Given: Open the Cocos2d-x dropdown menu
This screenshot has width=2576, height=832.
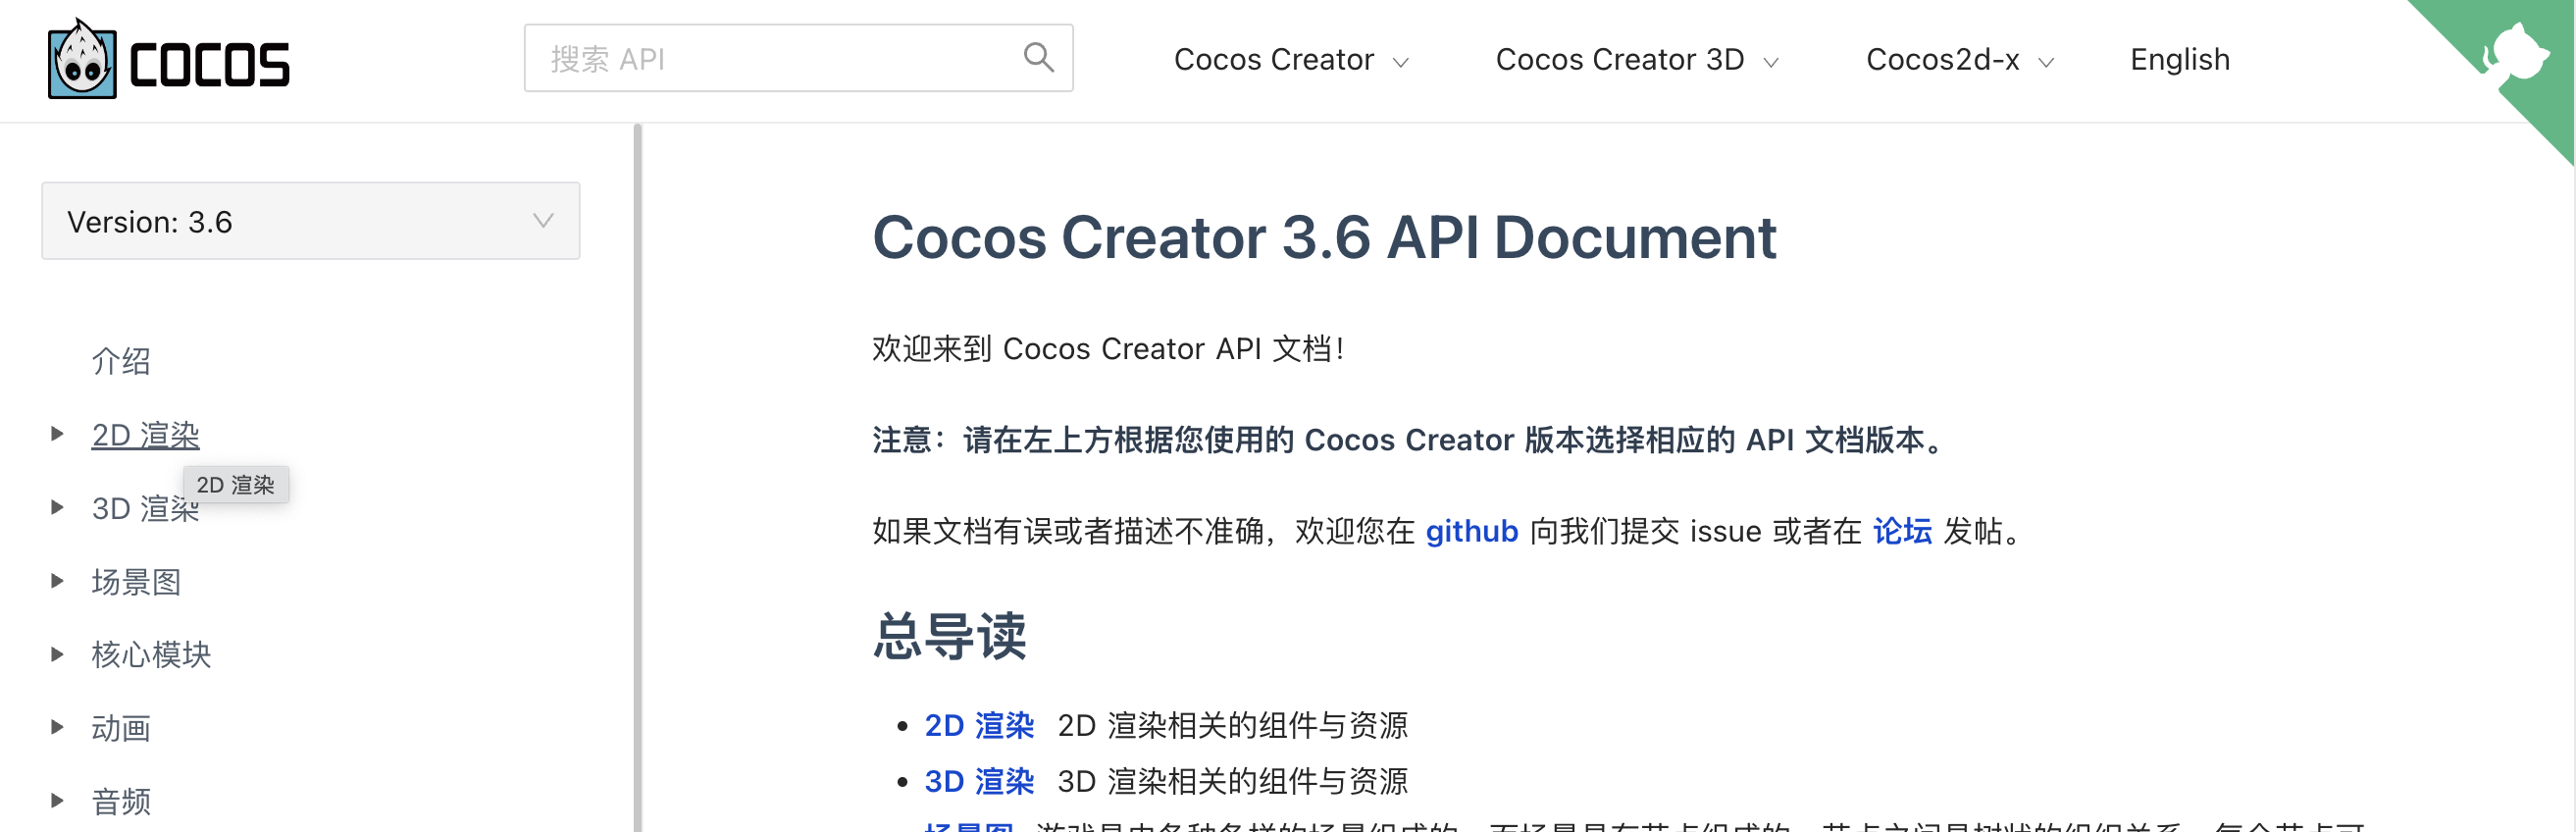Looking at the screenshot, I should coord(1960,60).
